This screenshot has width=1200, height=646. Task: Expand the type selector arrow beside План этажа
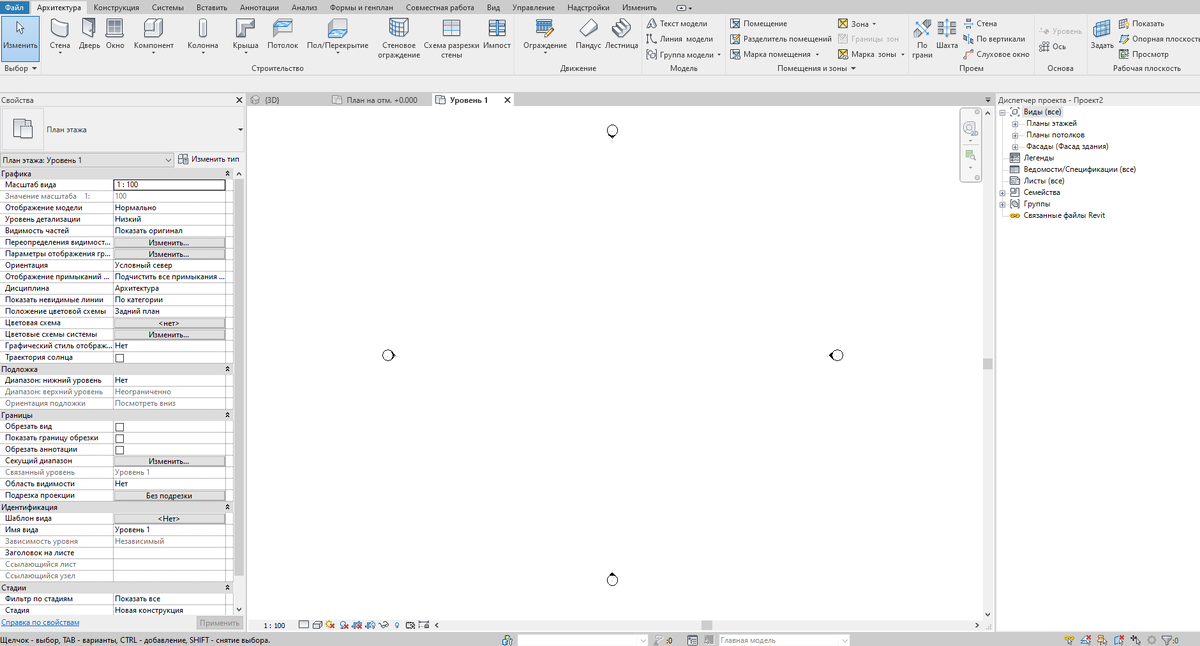click(240, 130)
